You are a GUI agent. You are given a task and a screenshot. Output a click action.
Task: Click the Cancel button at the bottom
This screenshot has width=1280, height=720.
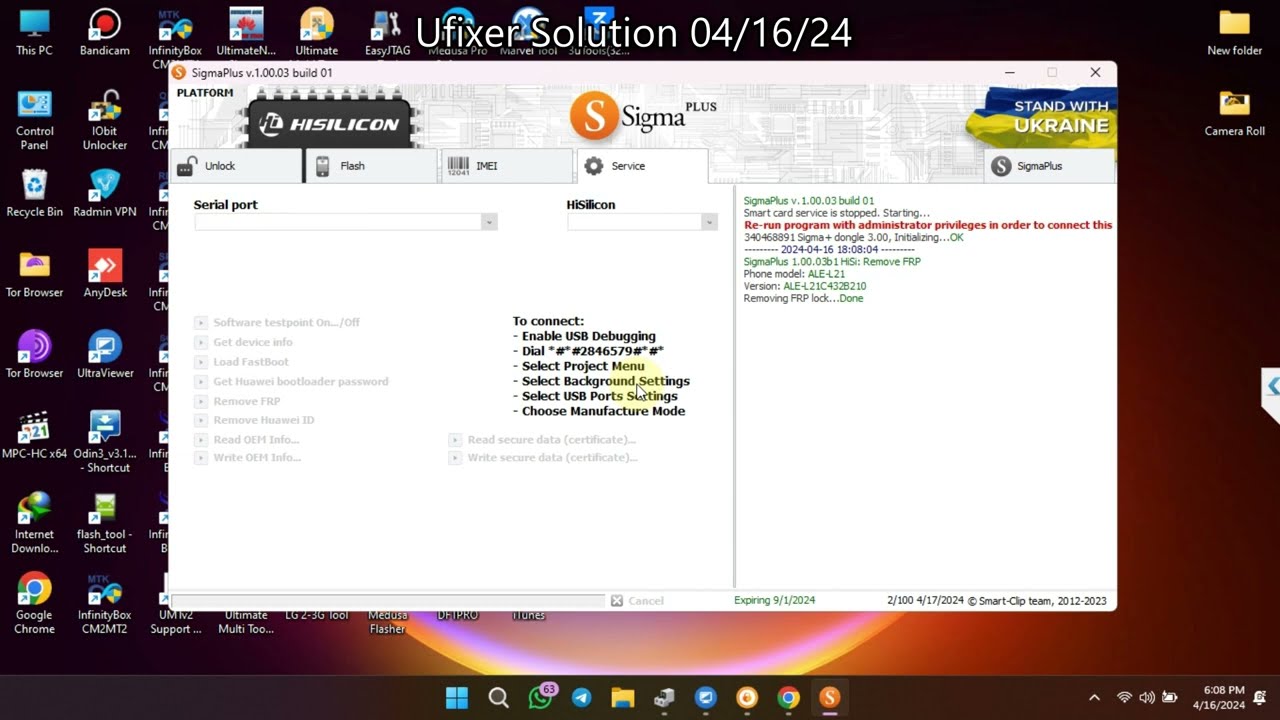pyautogui.click(x=638, y=600)
